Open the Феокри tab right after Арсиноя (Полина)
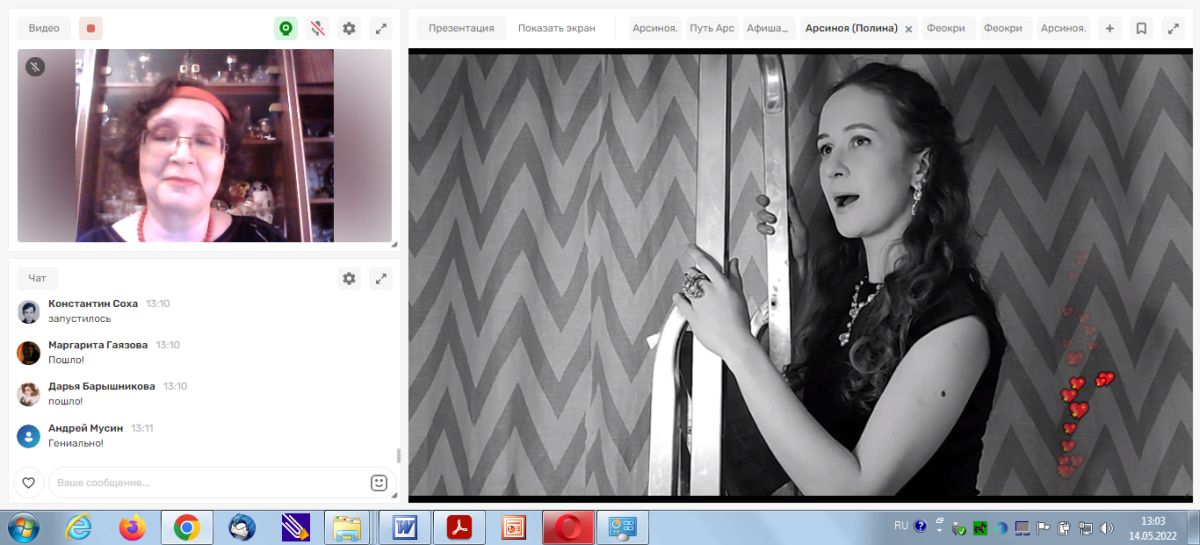Image resolution: width=1200 pixels, height=545 pixels. [x=948, y=28]
